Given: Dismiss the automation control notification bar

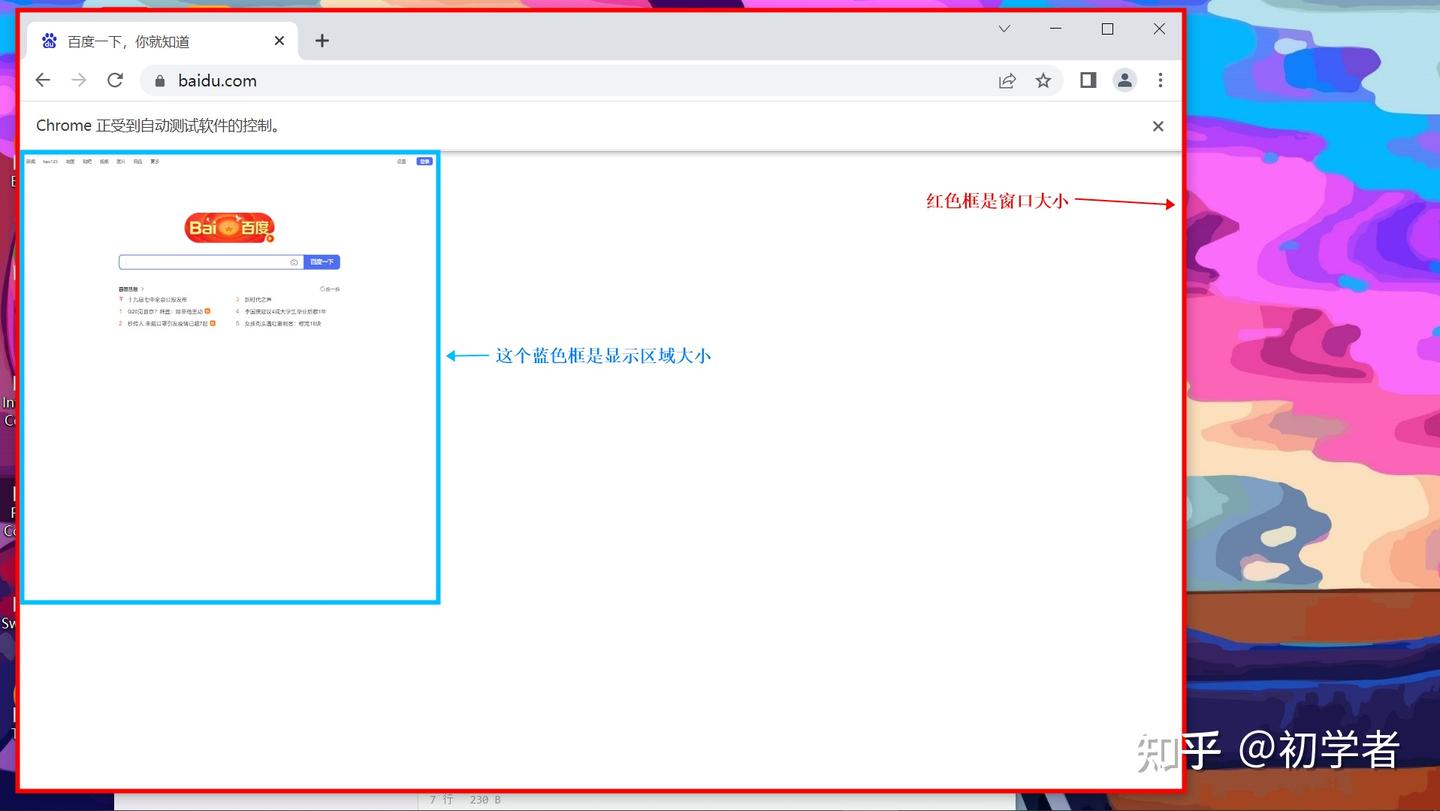Looking at the screenshot, I should tap(1157, 126).
